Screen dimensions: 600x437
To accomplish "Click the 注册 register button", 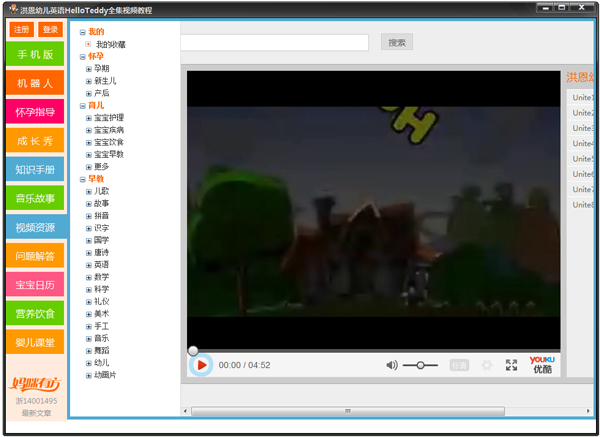I will [x=22, y=29].
